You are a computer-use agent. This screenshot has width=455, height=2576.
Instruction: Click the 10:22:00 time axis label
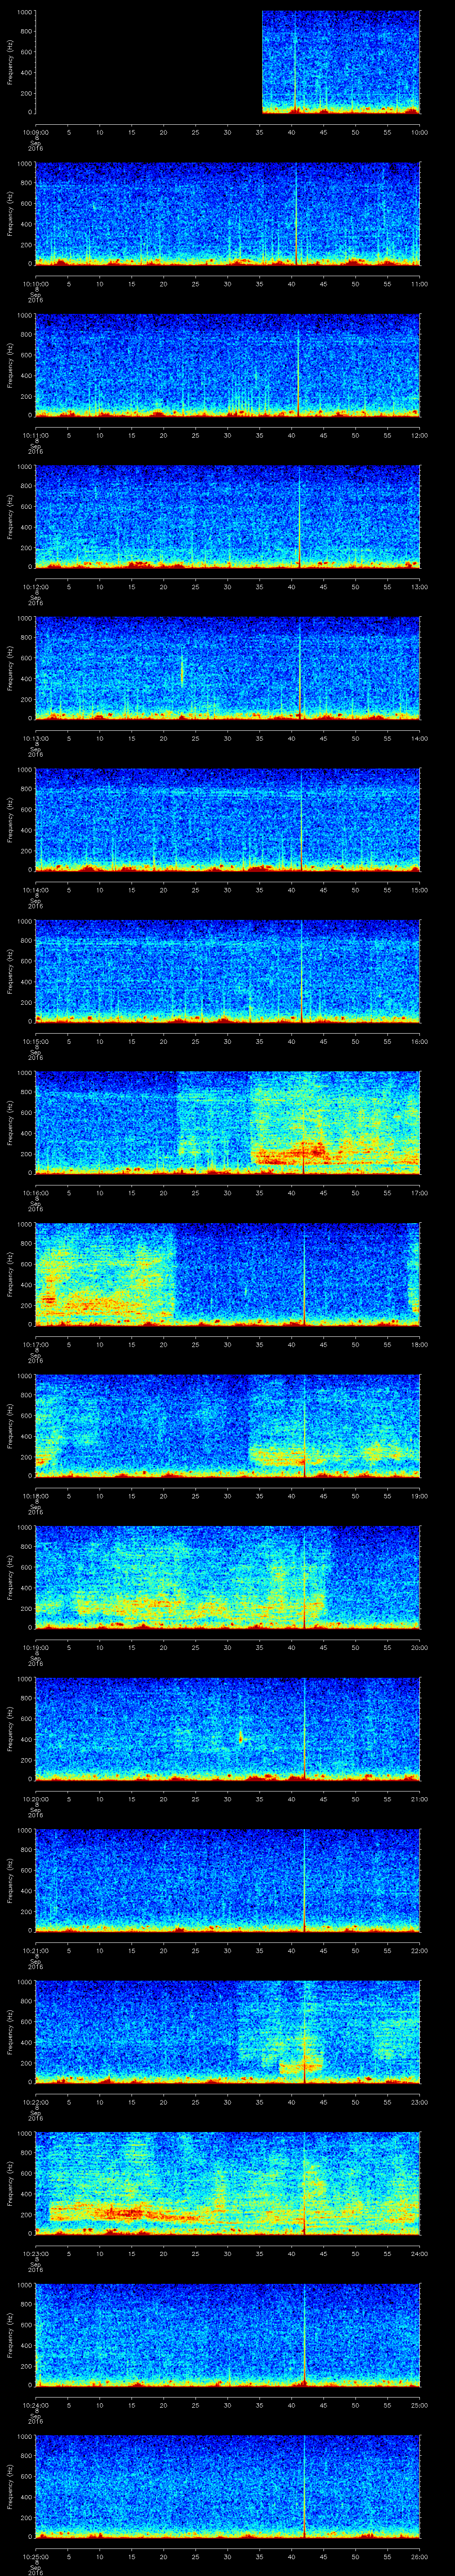(x=36, y=2102)
